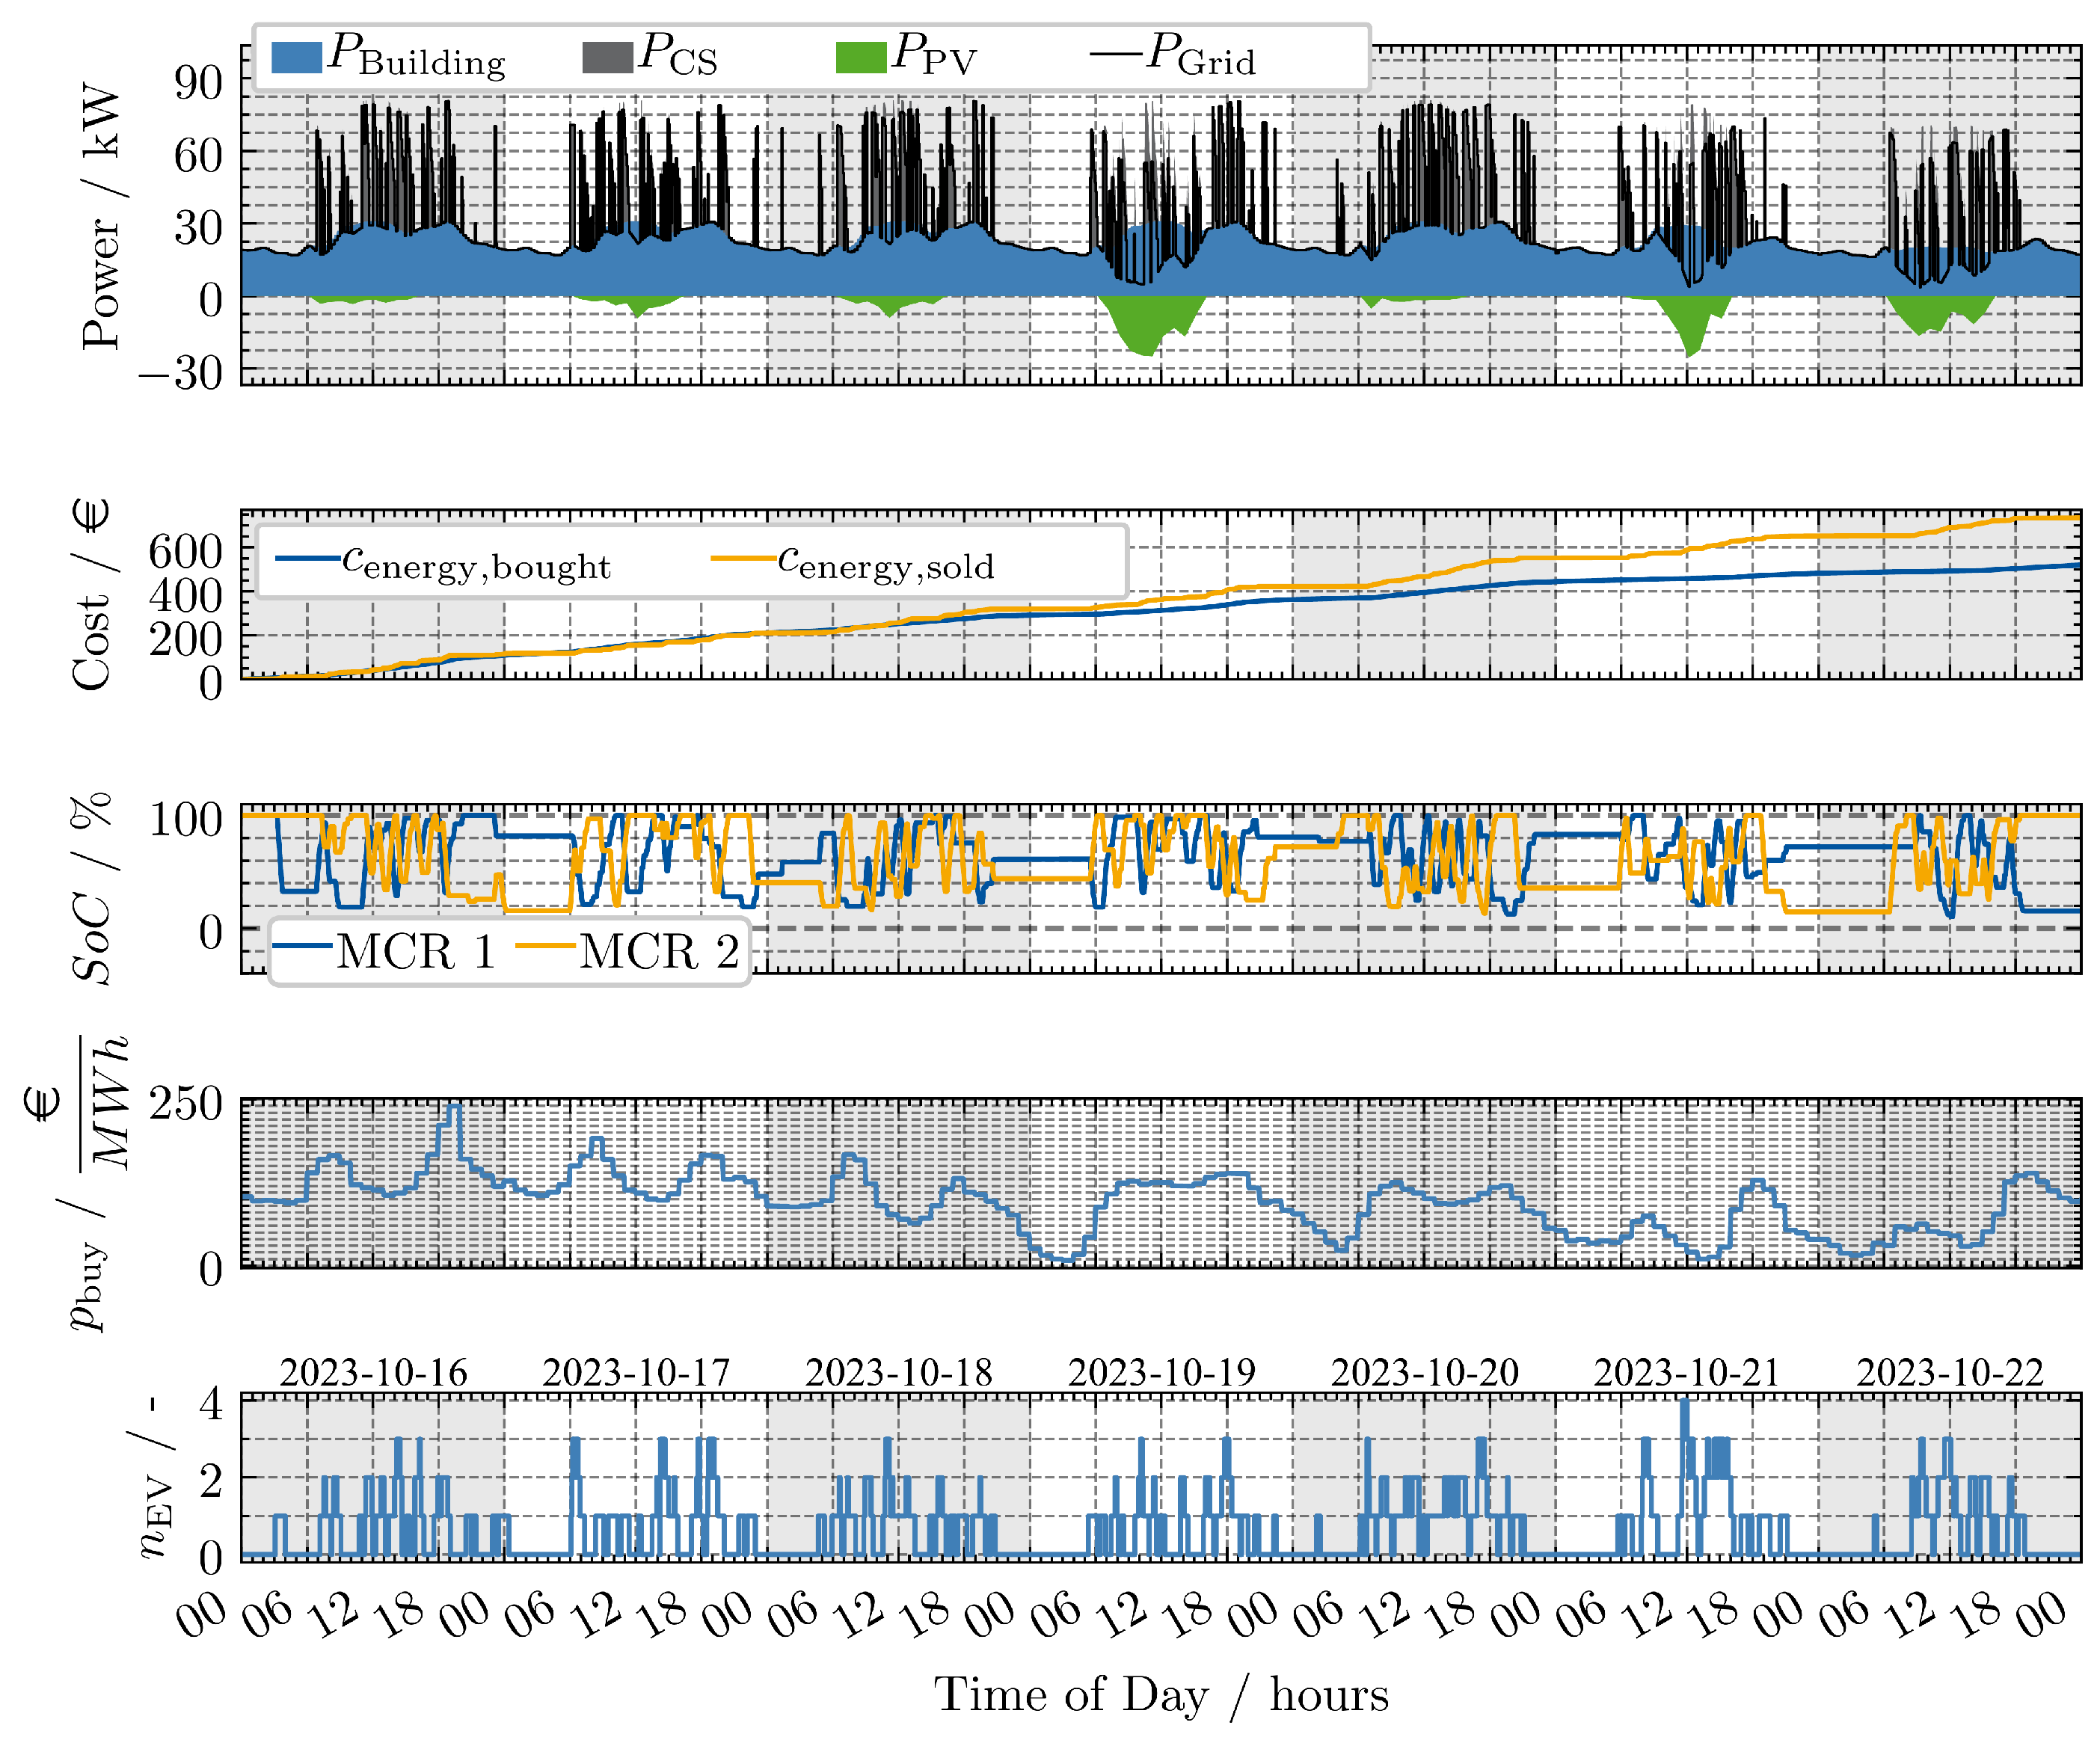Click the 100 tick on SoC axis
This screenshot has height=1746, width=2100.
[186, 820]
